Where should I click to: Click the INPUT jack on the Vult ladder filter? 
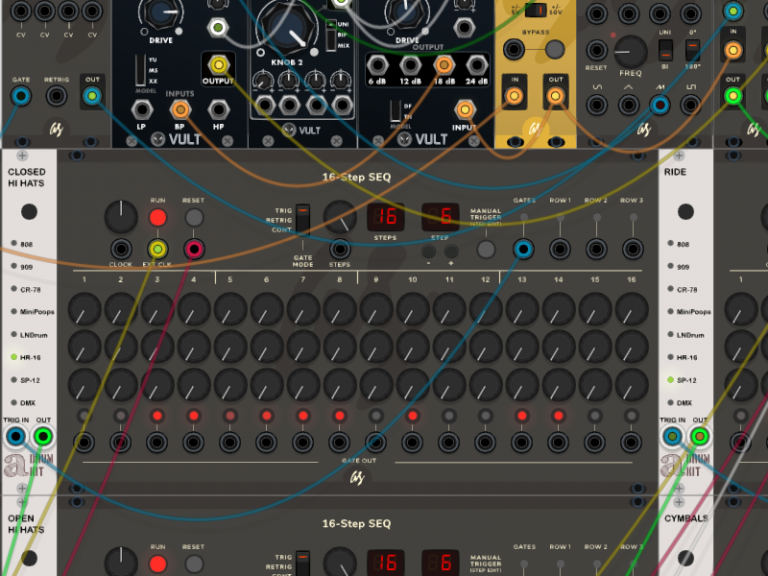pos(464,109)
